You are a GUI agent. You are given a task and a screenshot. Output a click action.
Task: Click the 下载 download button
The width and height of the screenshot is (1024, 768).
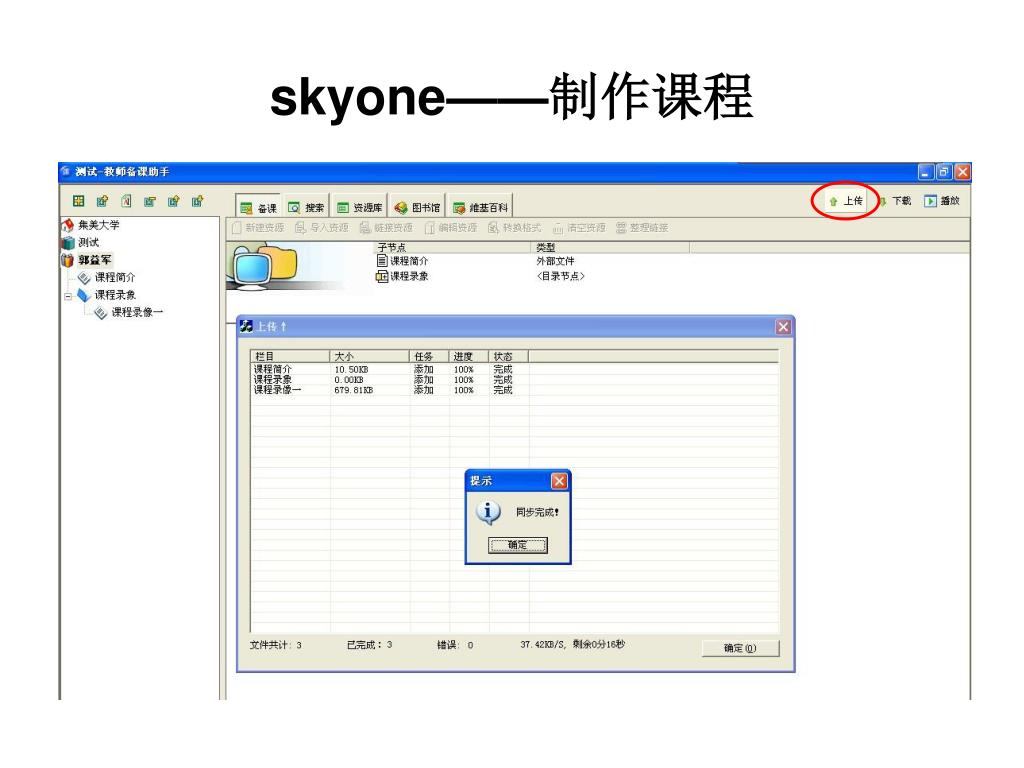pyautogui.click(x=895, y=201)
